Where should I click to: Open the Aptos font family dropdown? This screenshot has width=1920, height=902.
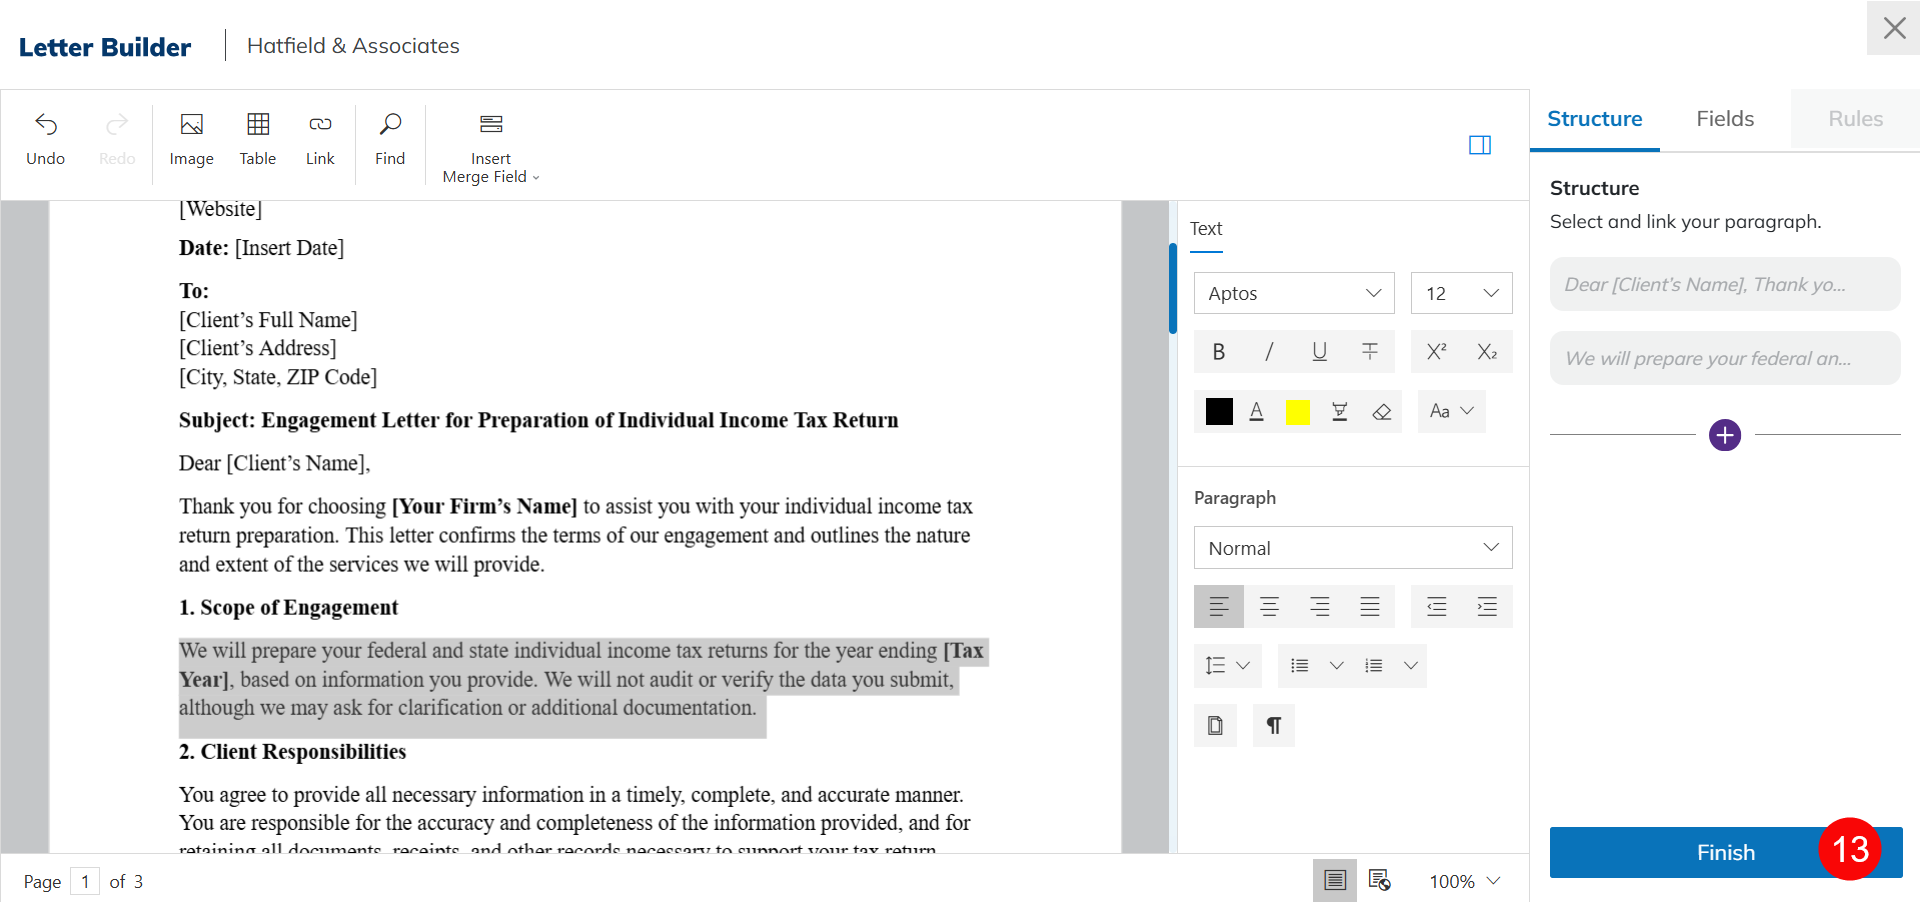(x=1294, y=294)
